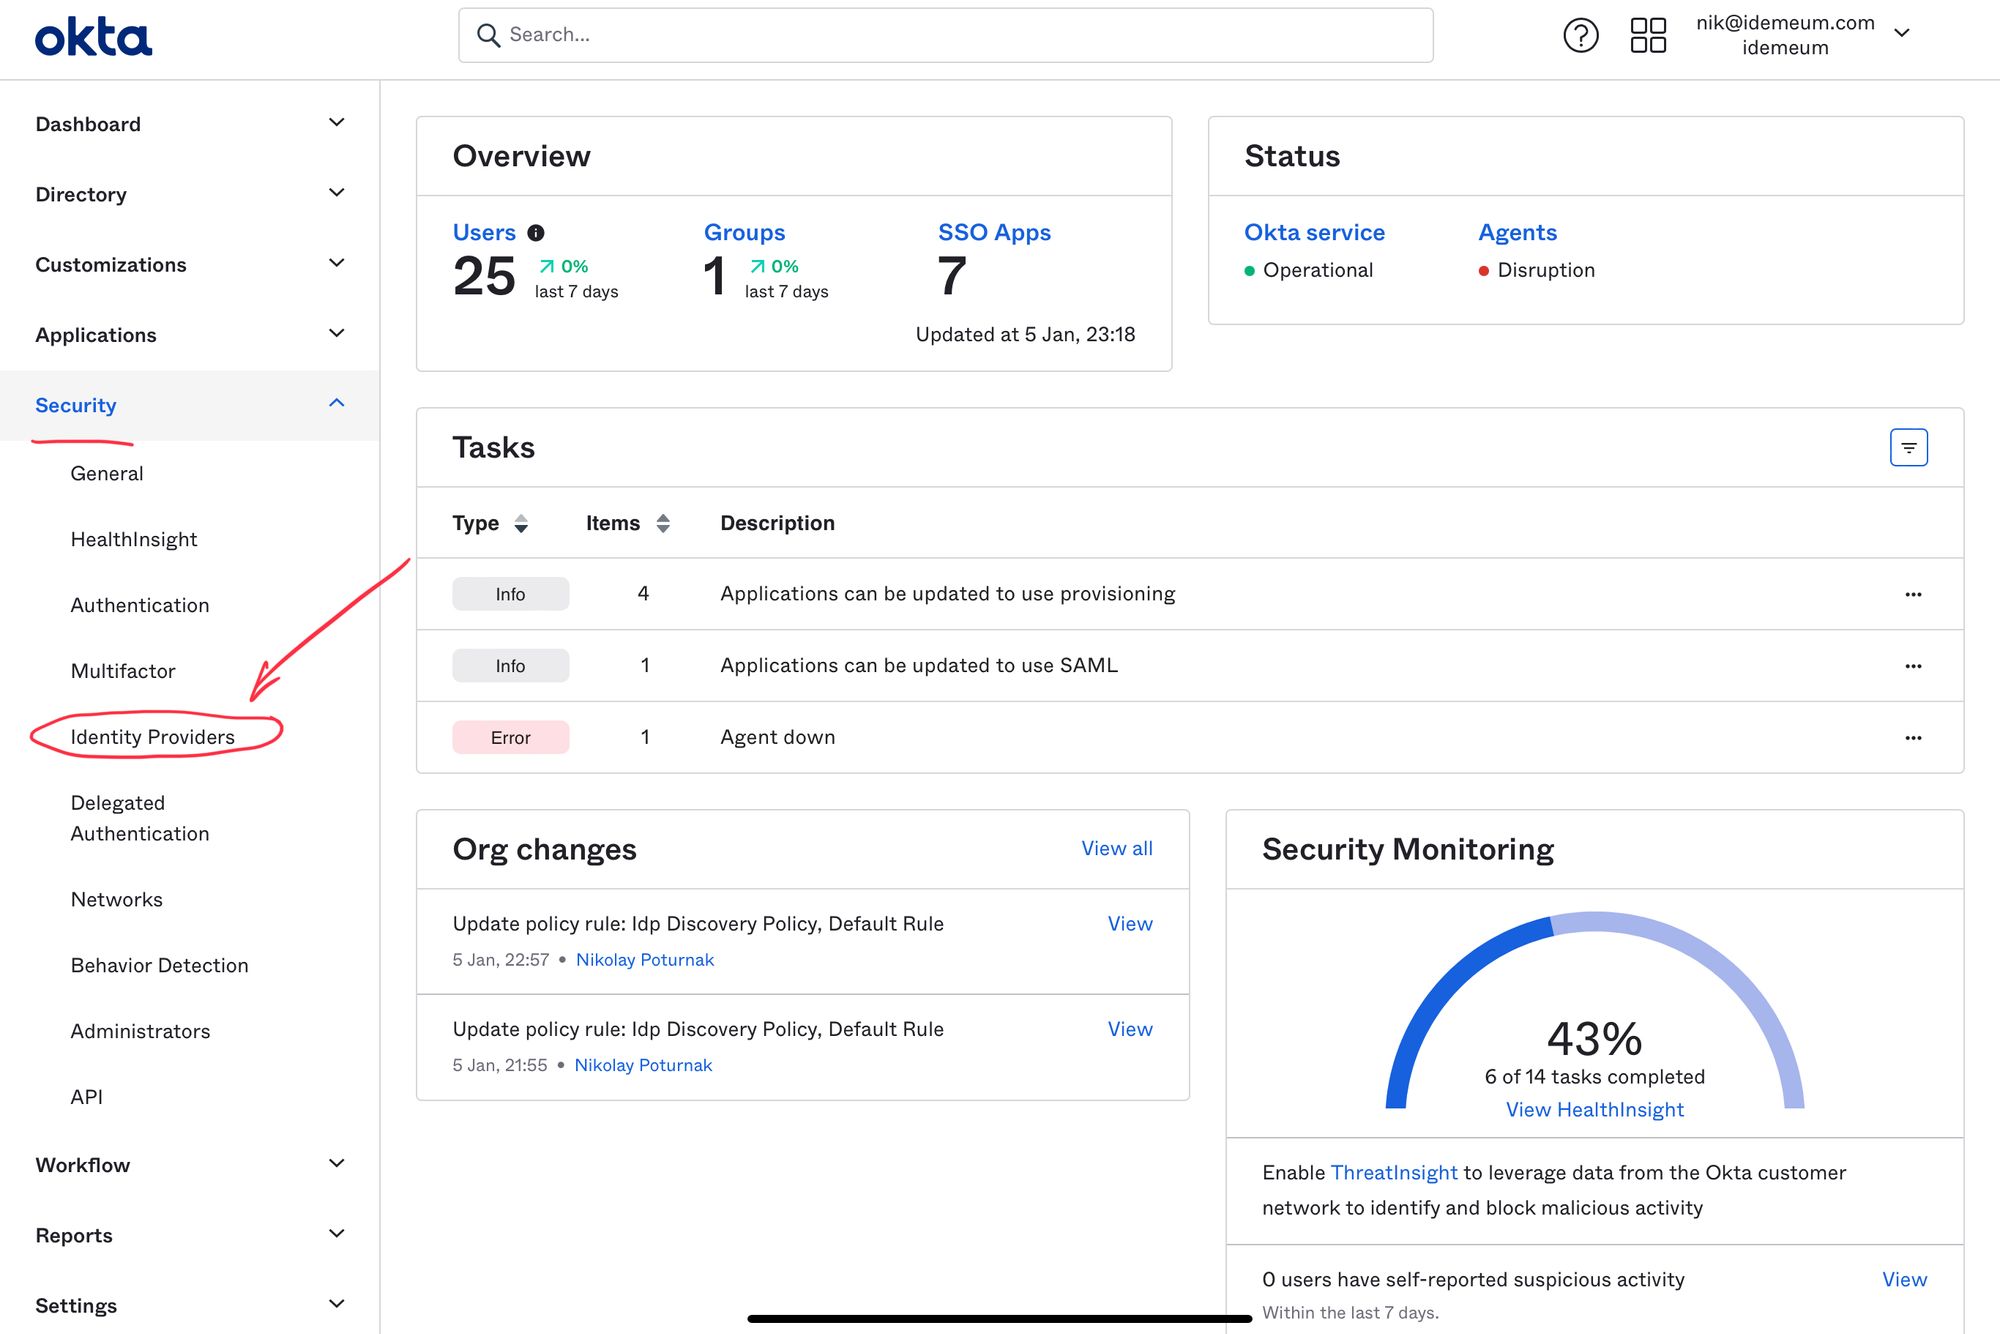2000x1334 pixels.
Task: Open Authentication in the sidebar
Action: click(x=140, y=606)
